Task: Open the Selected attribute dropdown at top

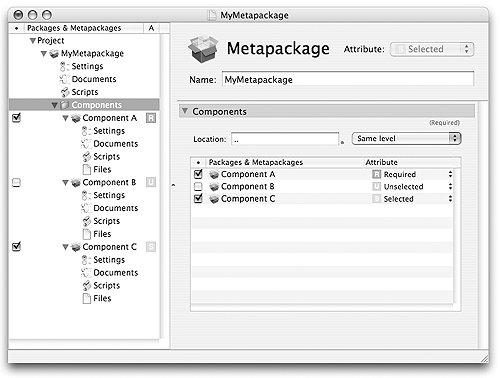Action: pyautogui.click(x=432, y=49)
